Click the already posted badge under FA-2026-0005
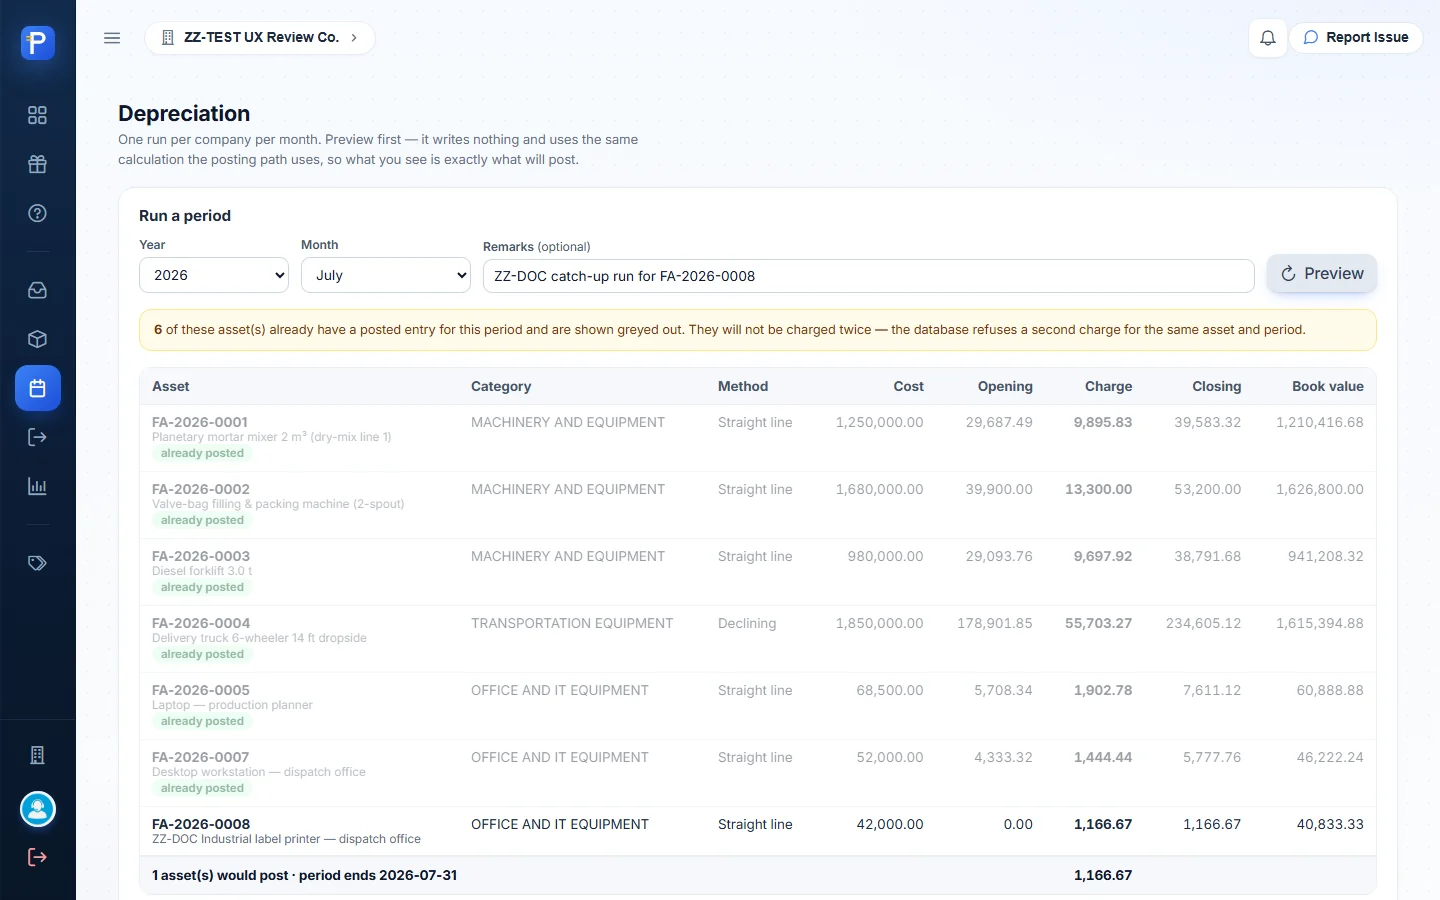Screen dimensions: 1440x900 202,721
